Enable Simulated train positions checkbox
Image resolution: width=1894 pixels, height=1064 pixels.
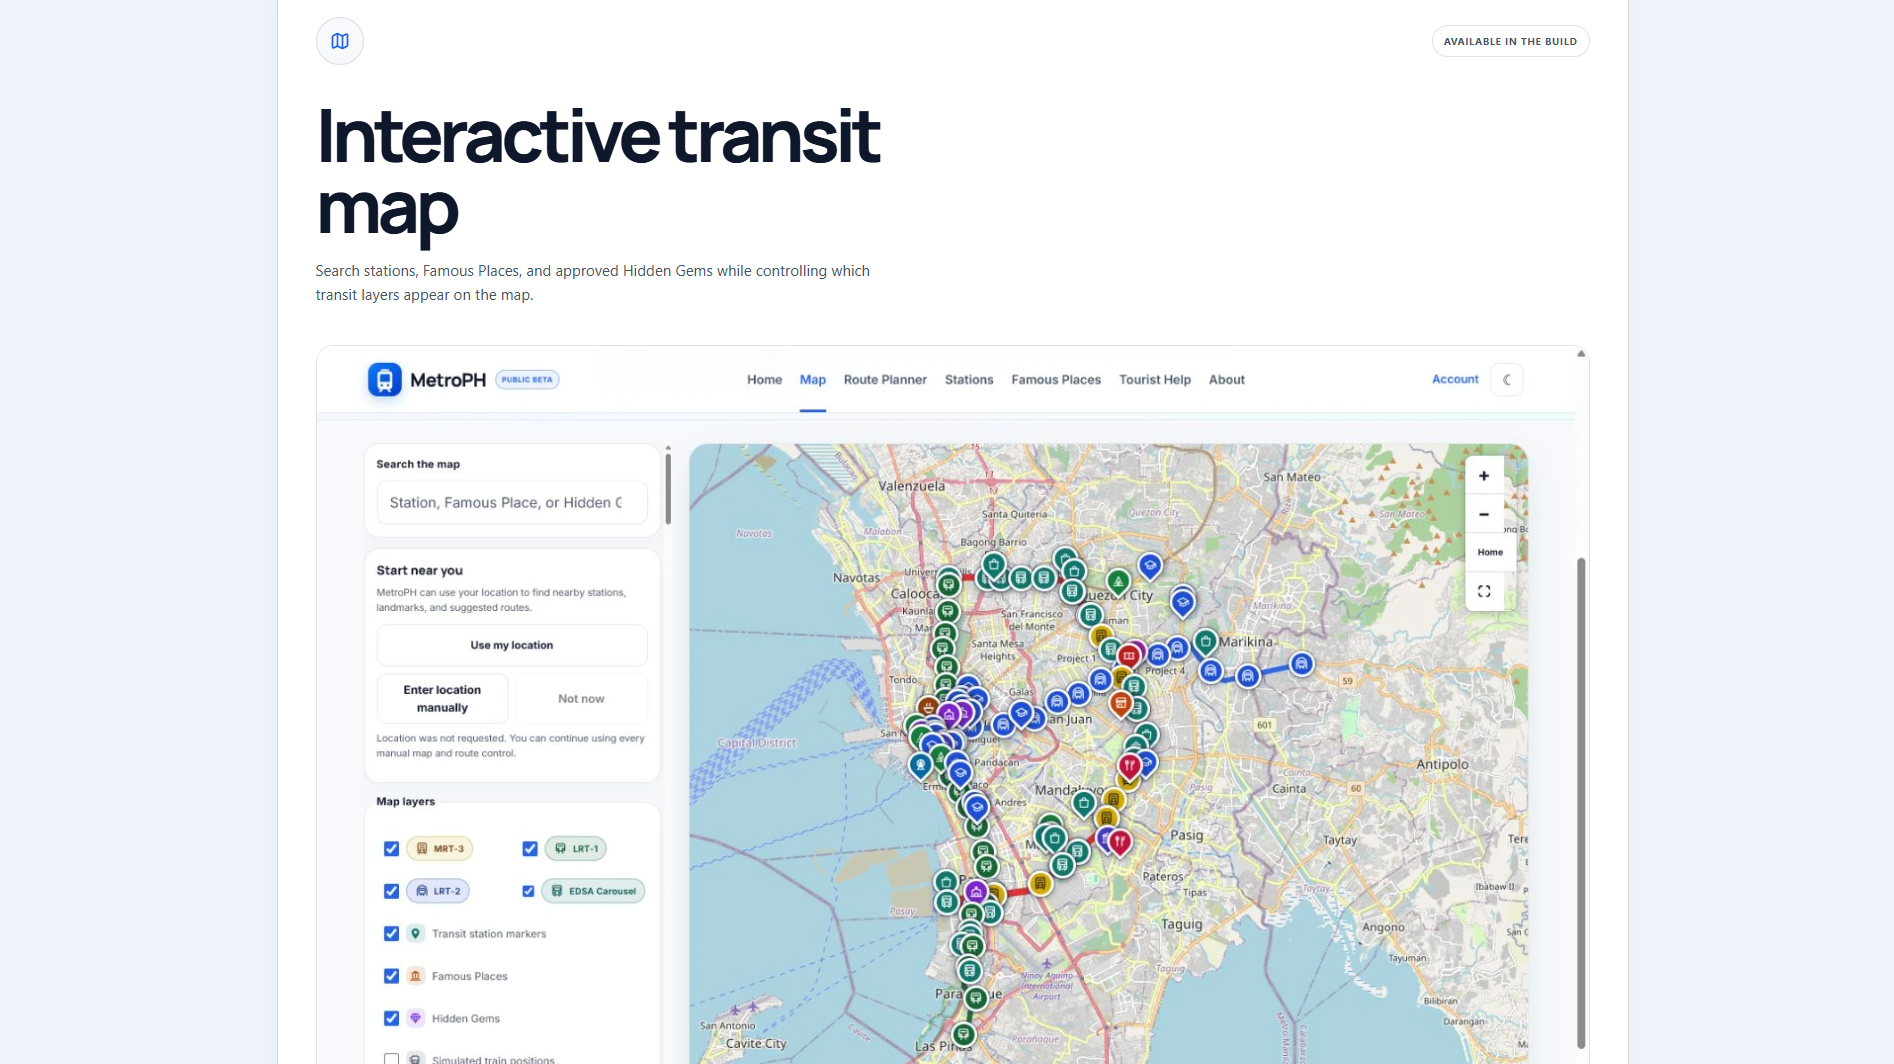[392, 1059]
